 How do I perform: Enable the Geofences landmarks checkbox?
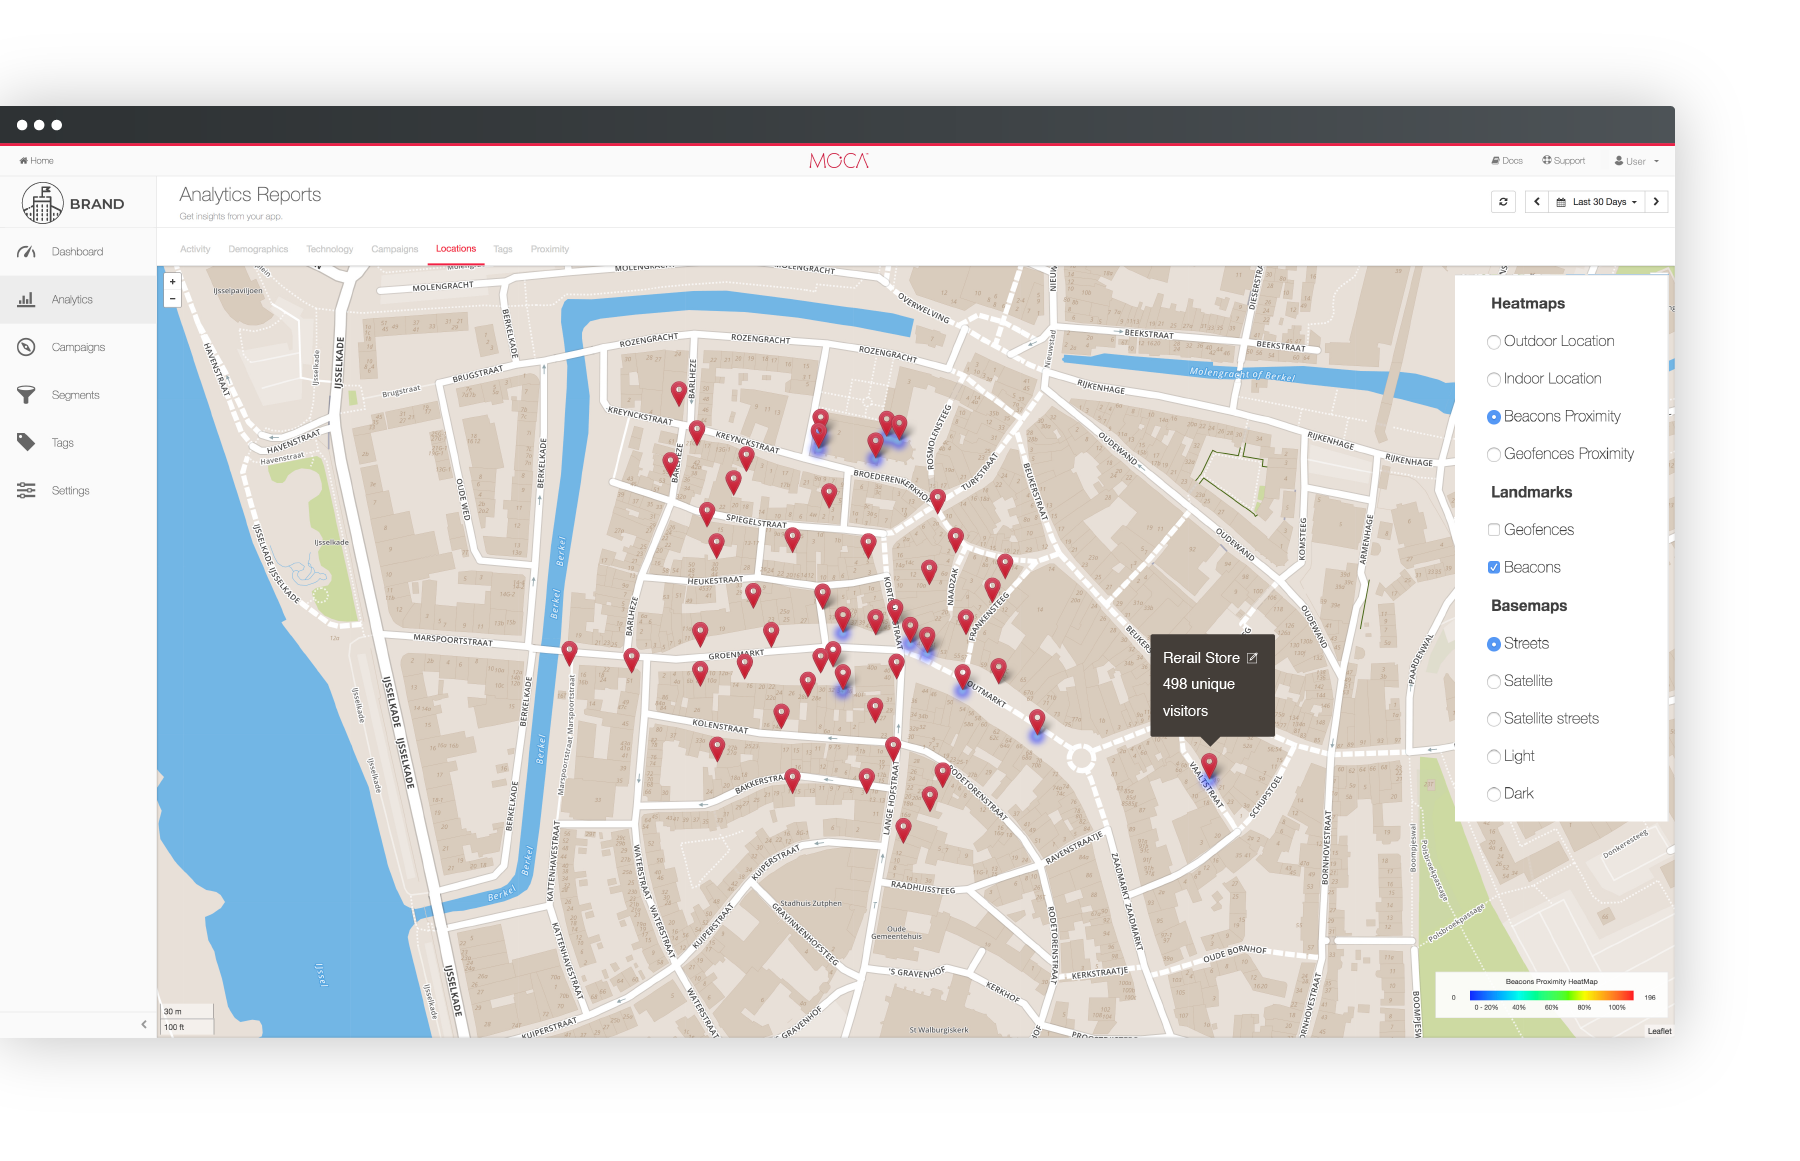click(x=1494, y=530)
